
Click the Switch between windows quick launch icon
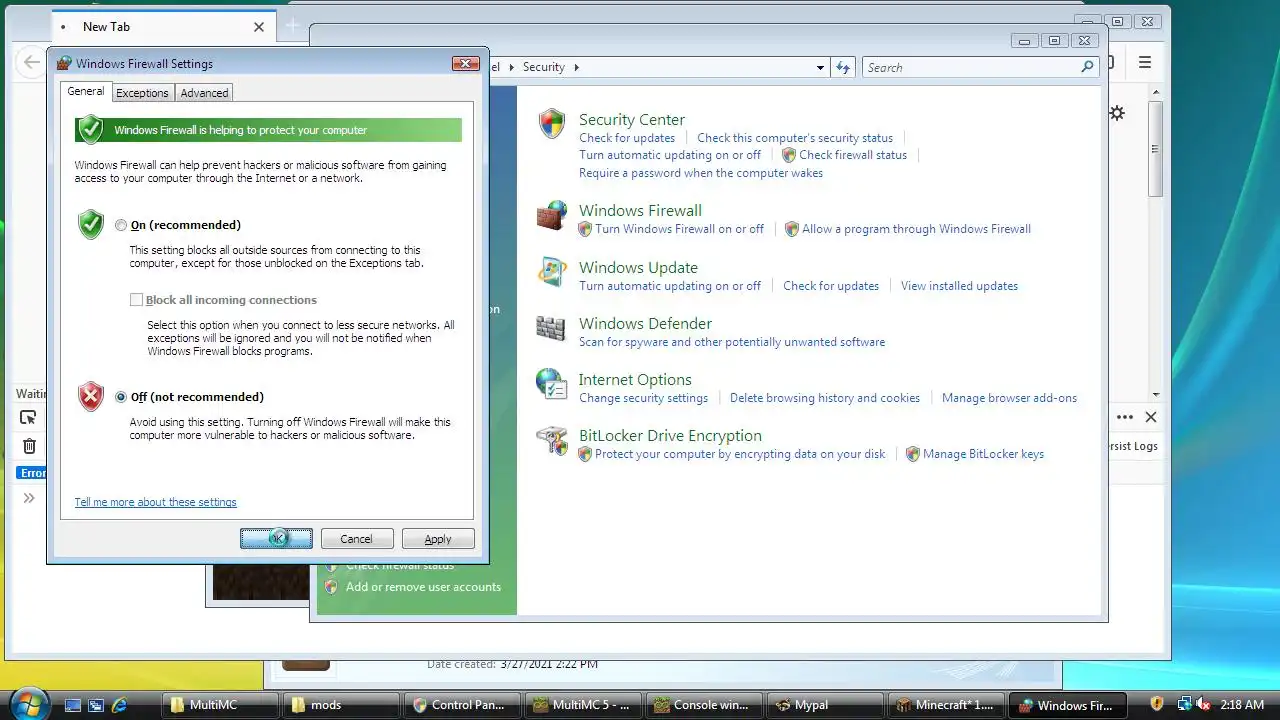96,705
